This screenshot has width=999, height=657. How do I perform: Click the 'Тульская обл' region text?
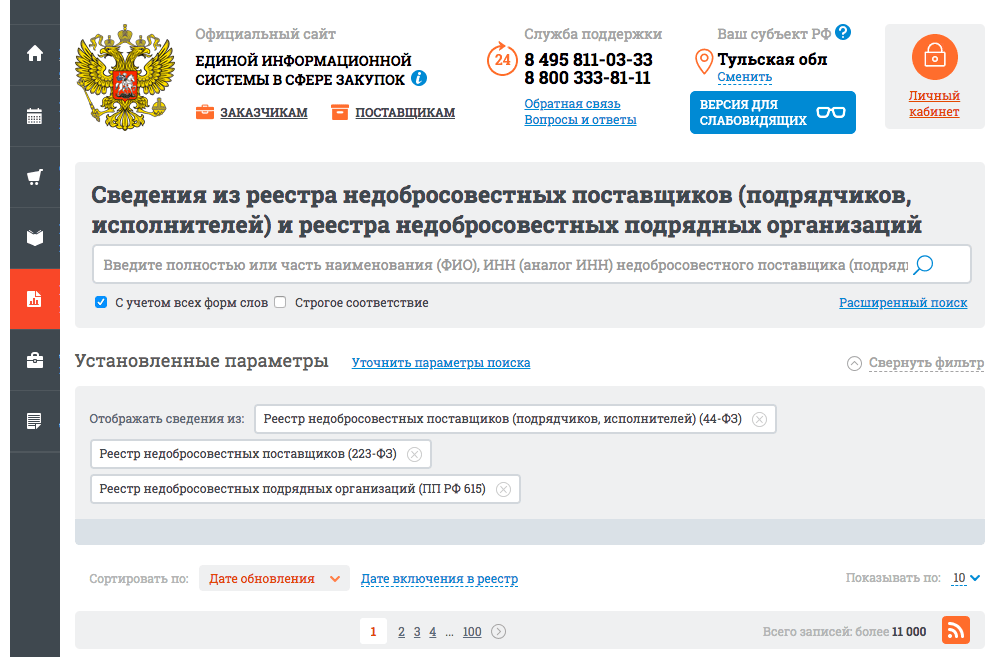coord(772,59)
